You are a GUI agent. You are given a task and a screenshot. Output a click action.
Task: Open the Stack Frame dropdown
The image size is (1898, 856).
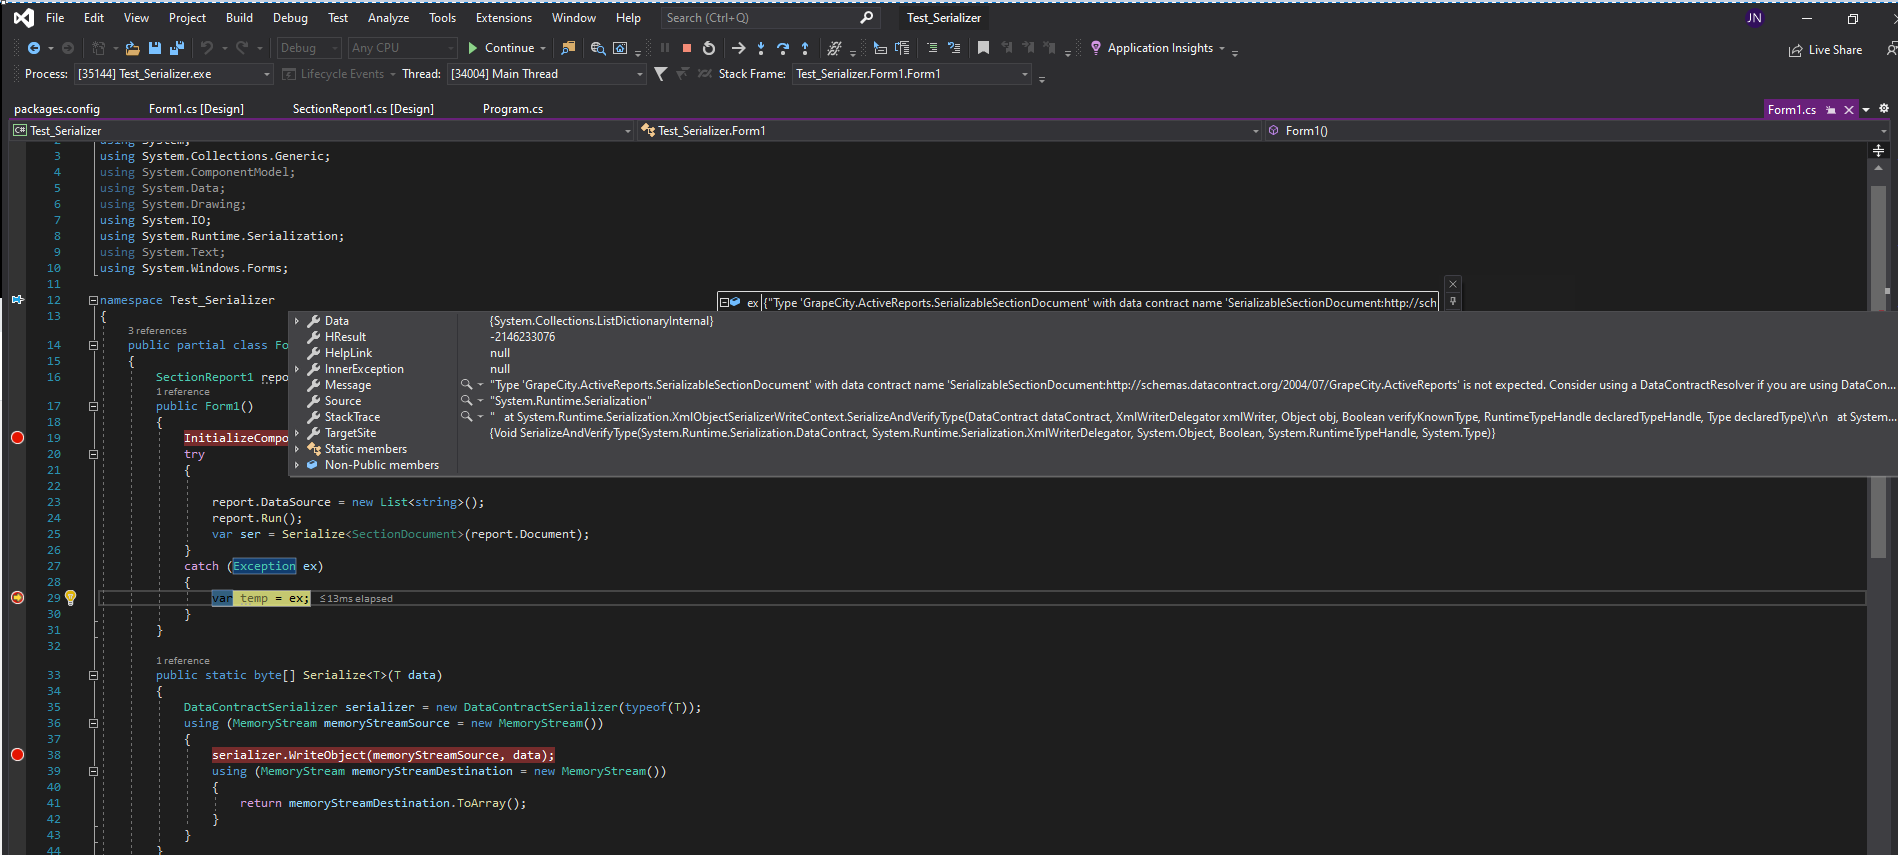(911, 74)
